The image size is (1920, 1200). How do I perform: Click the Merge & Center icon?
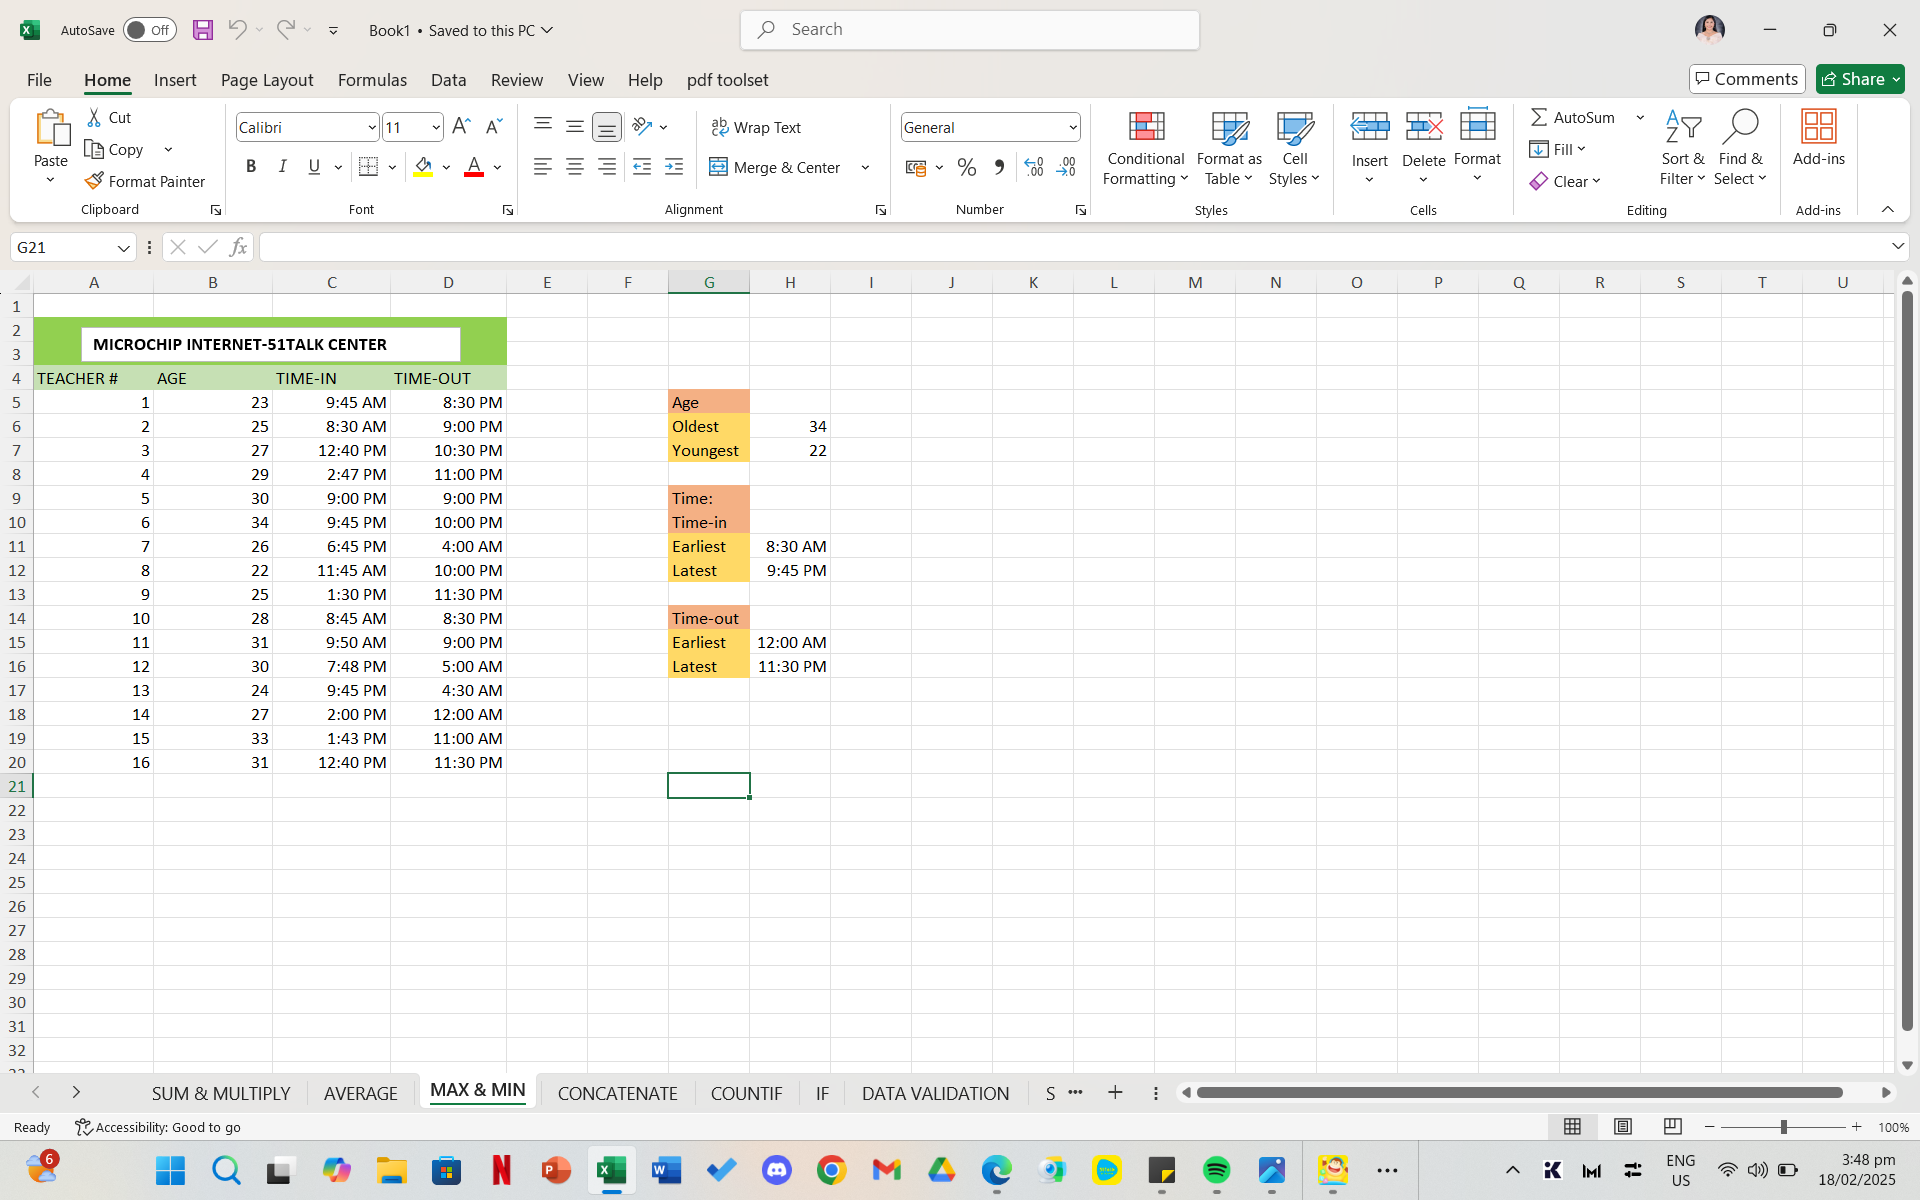(x=718, y=167)
